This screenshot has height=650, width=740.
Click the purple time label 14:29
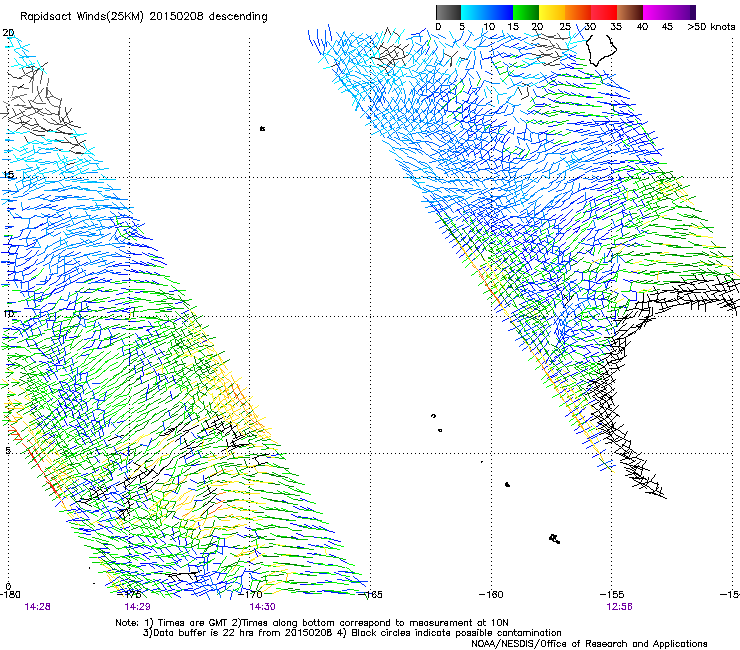pyautogui.click(x=137, y=607)
